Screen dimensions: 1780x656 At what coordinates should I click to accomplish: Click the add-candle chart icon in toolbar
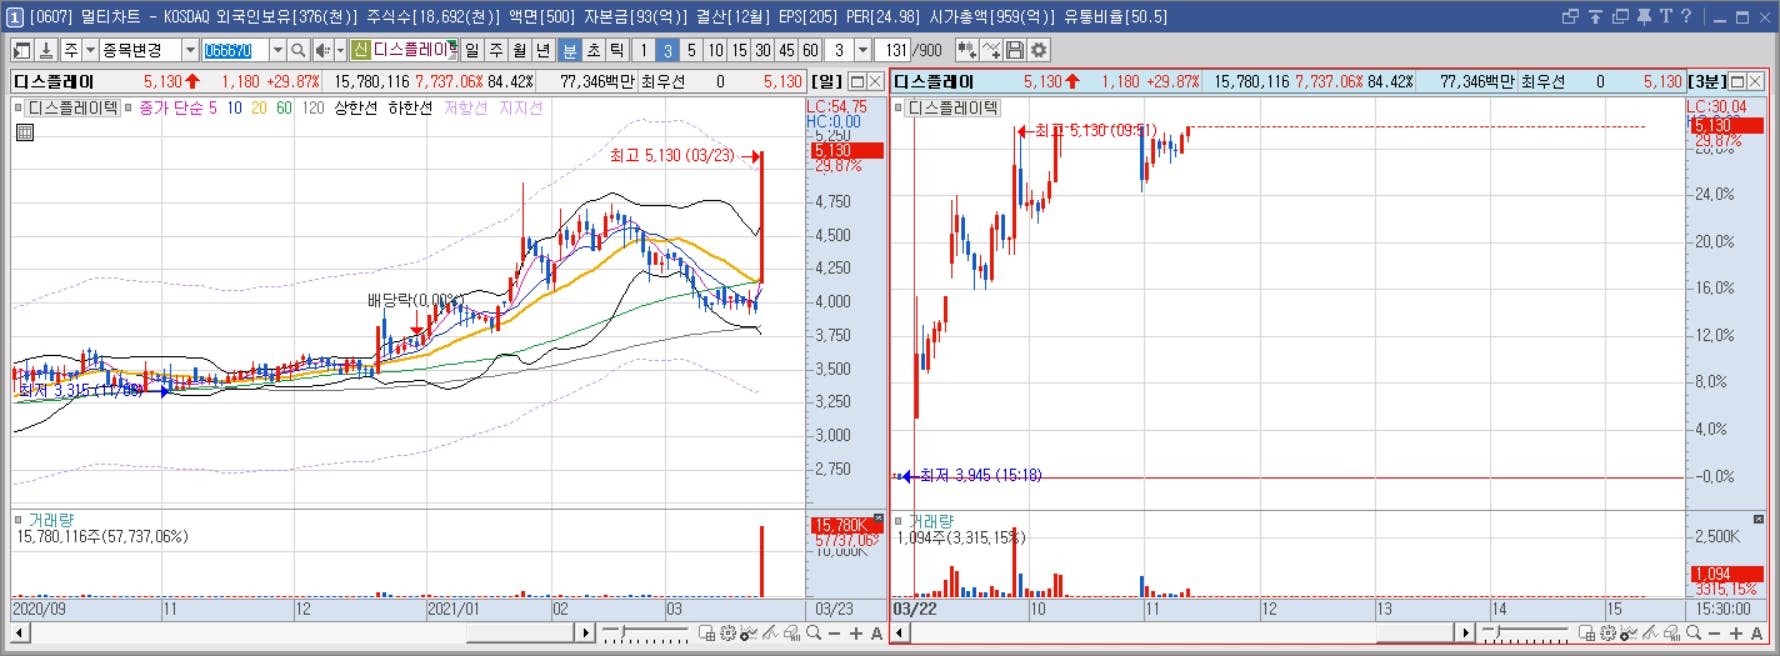point(966,50)
